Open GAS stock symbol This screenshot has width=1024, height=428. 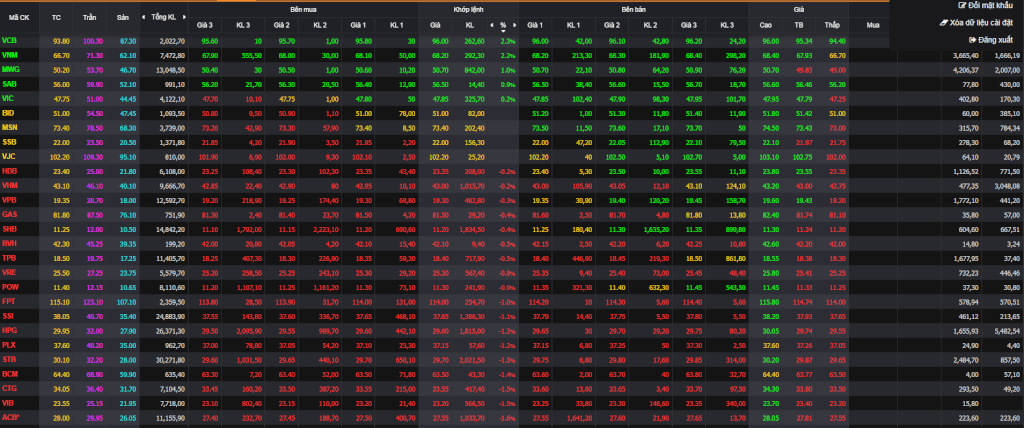point(9,214)
